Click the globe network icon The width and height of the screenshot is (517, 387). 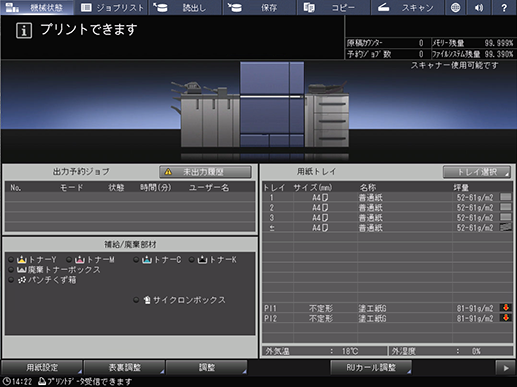point(455,7)
